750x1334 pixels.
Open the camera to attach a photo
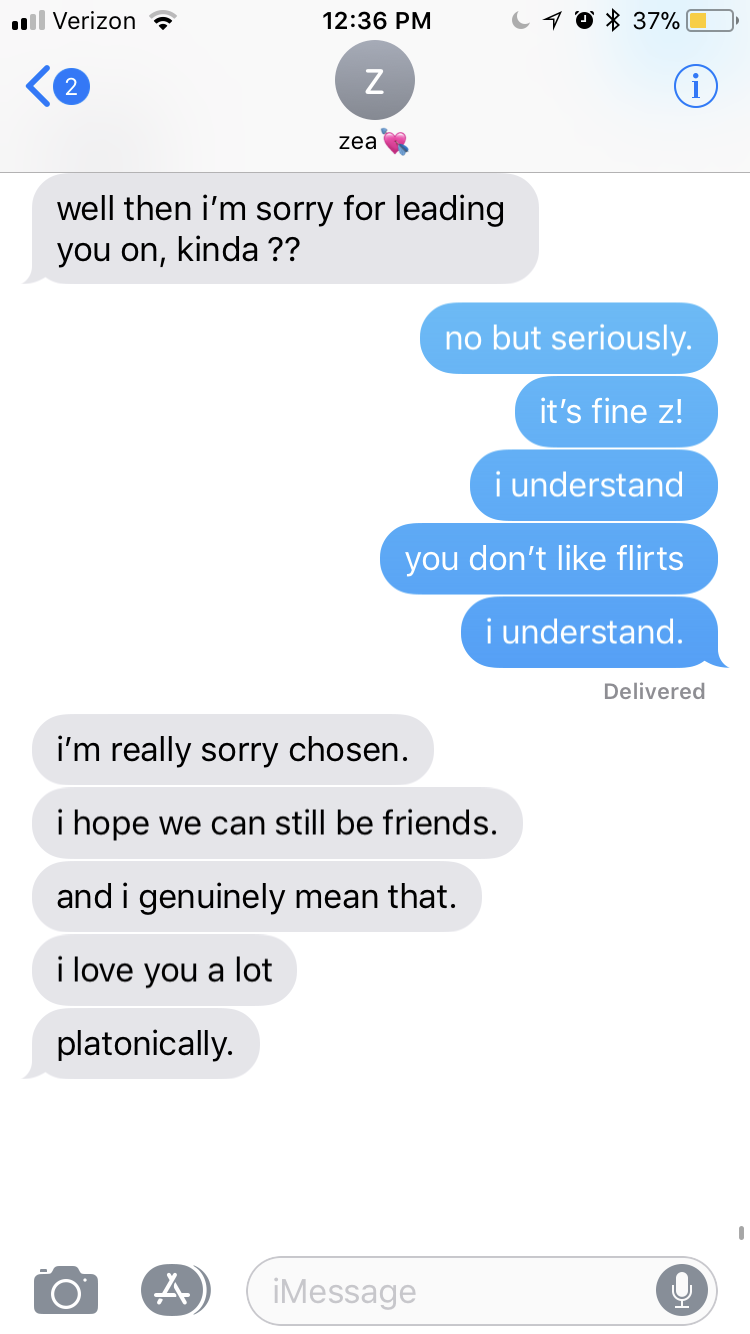(66, 1290)
